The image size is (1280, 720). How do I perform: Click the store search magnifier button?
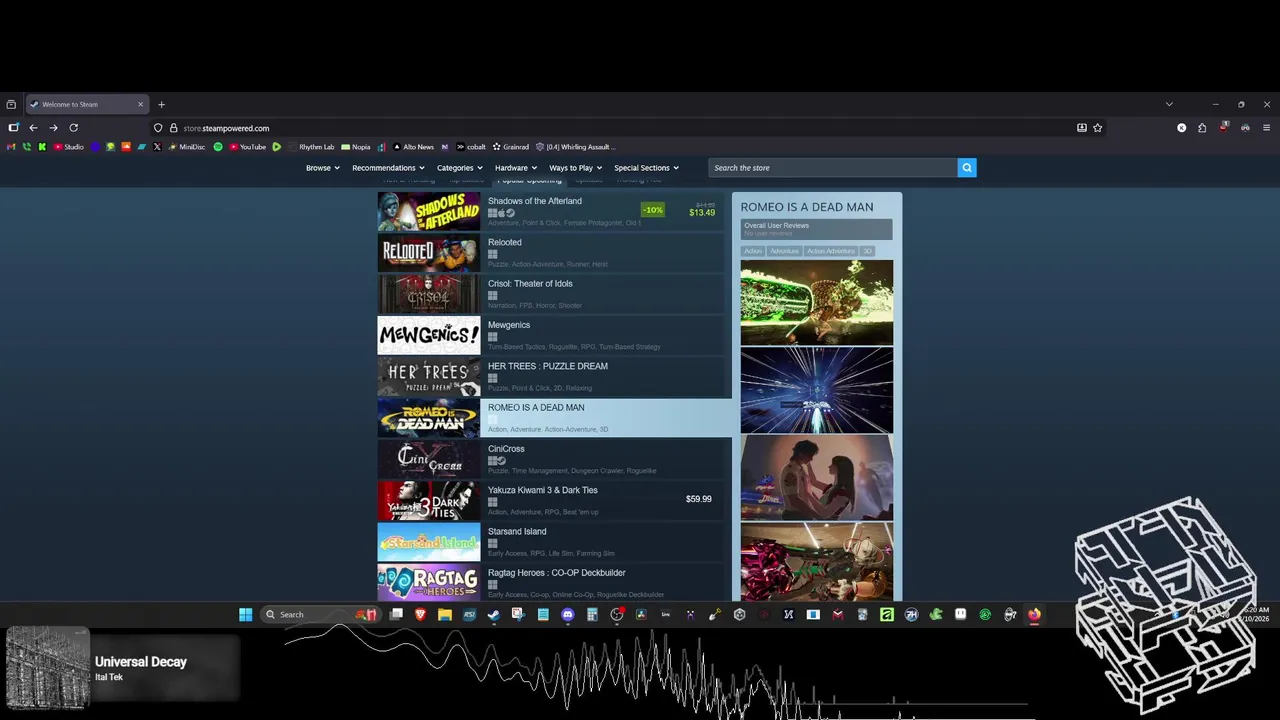coord(966,168)
